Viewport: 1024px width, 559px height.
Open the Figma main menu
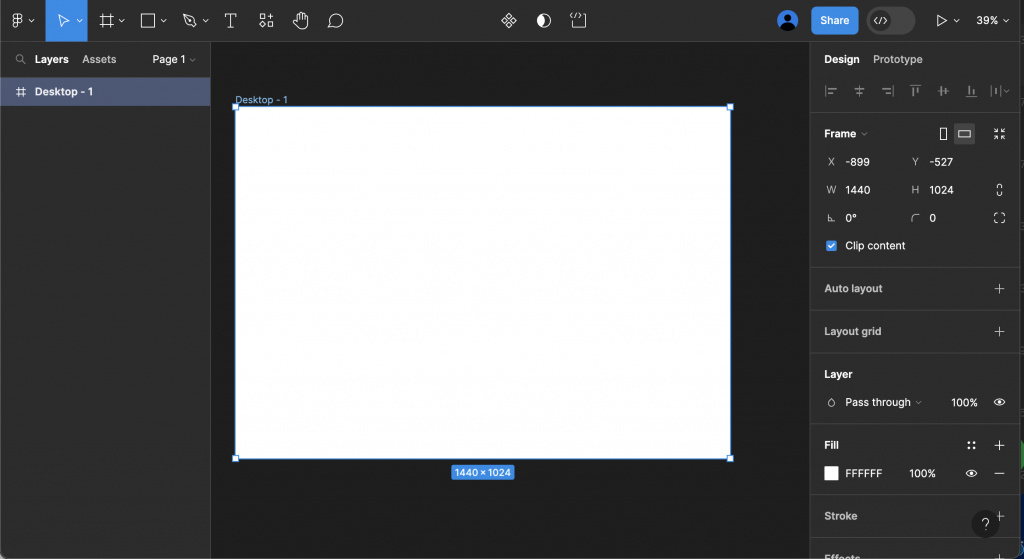[x=22, y=21]
